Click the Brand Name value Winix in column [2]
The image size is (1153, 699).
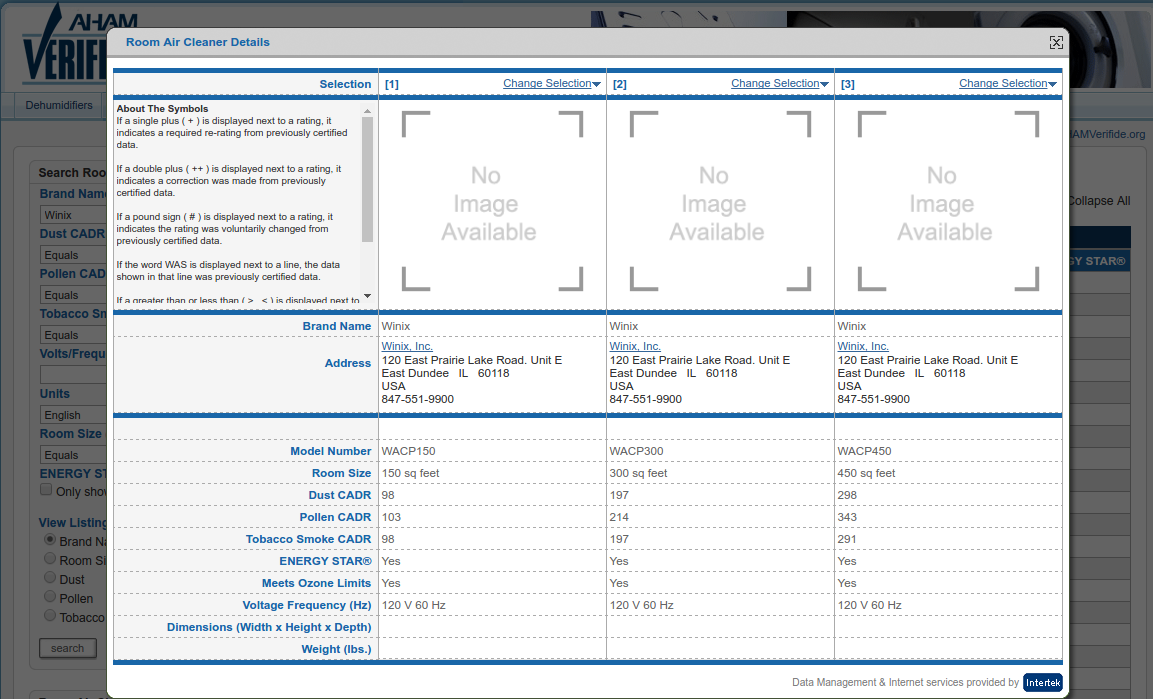click(x=624, y=326)
